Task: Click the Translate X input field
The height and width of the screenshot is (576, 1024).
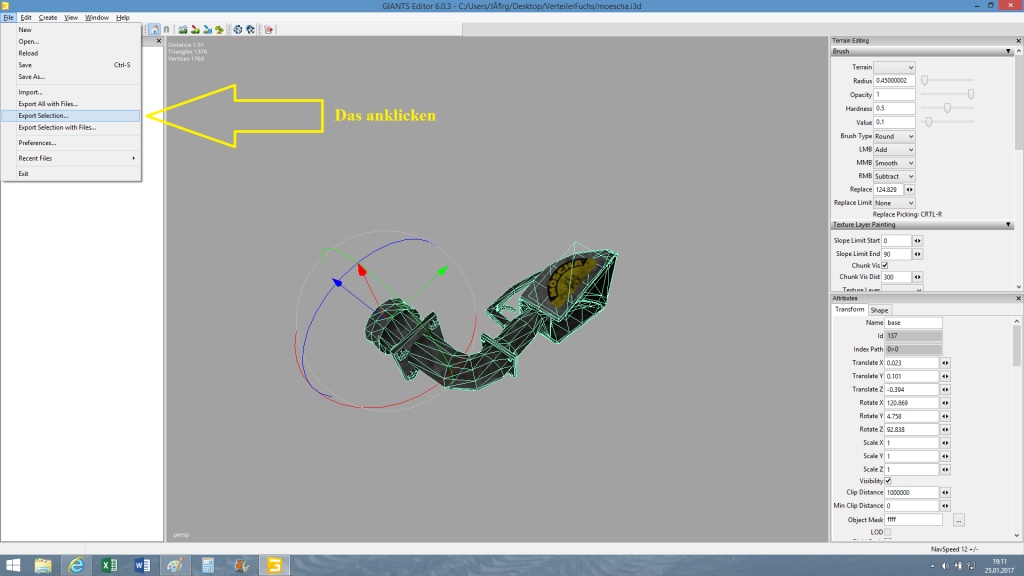Action: click(x=912, y=362)
